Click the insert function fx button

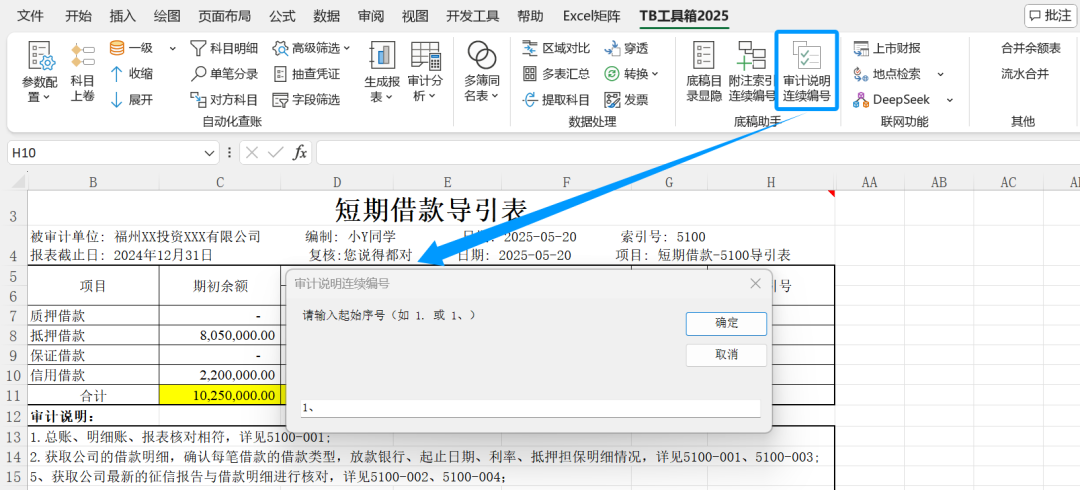pos(300,153)
